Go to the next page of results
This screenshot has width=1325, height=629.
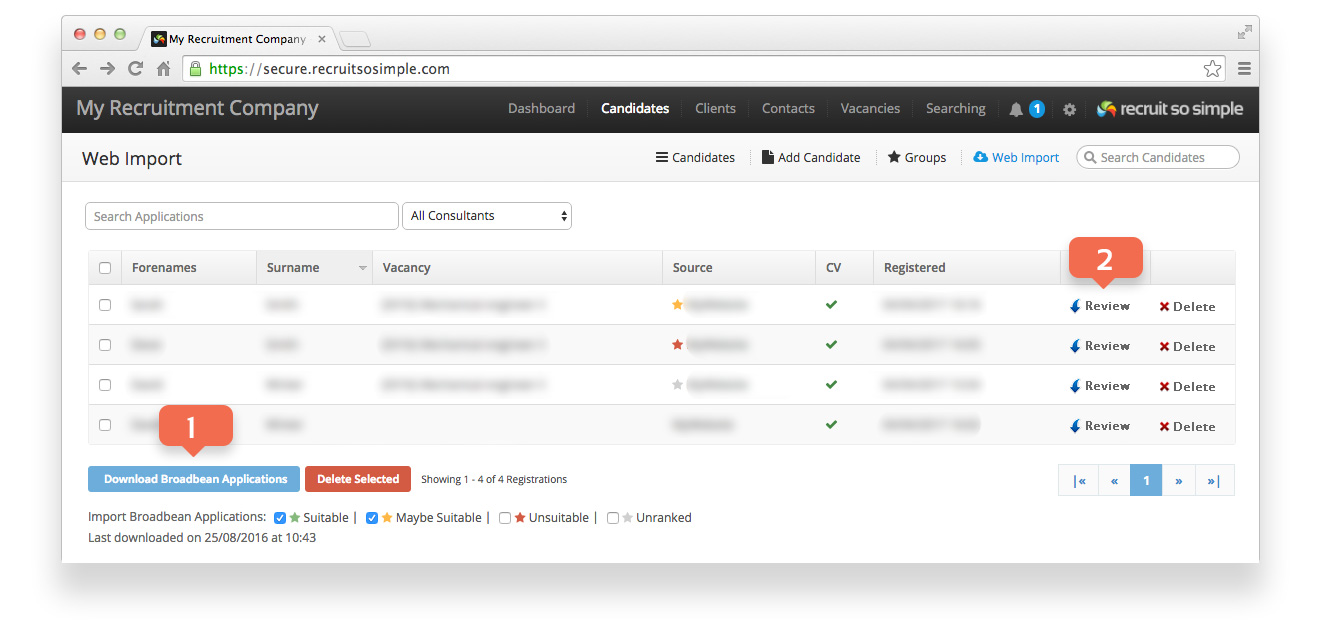coord(1178,480)
